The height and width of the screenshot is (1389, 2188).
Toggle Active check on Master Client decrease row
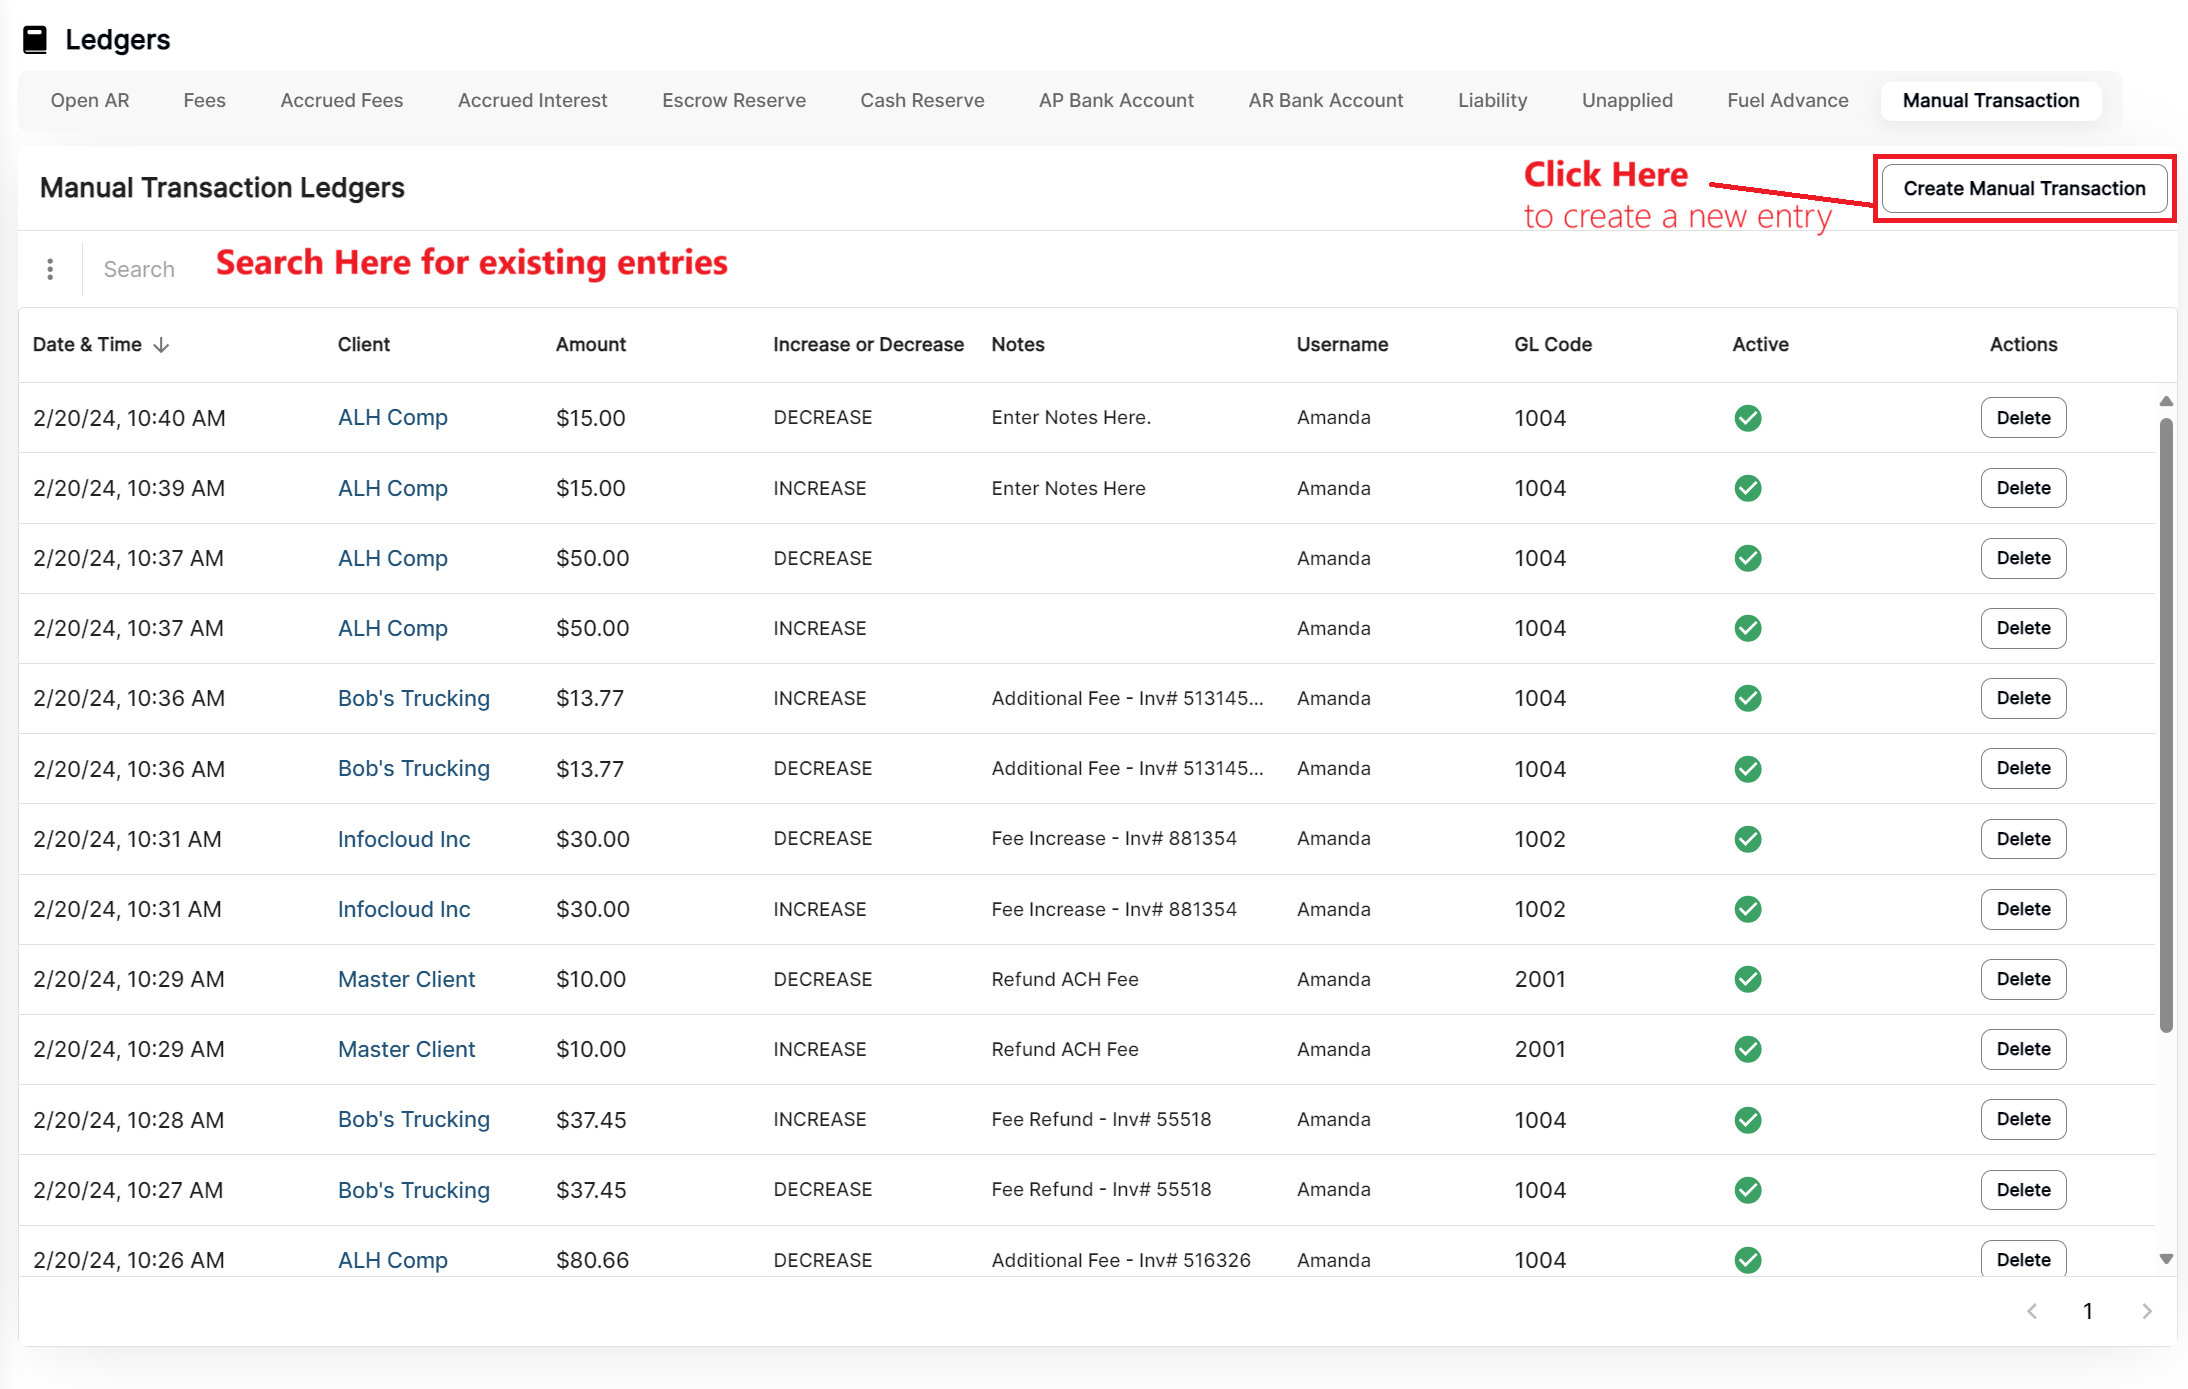click(x=1747, y=979)
